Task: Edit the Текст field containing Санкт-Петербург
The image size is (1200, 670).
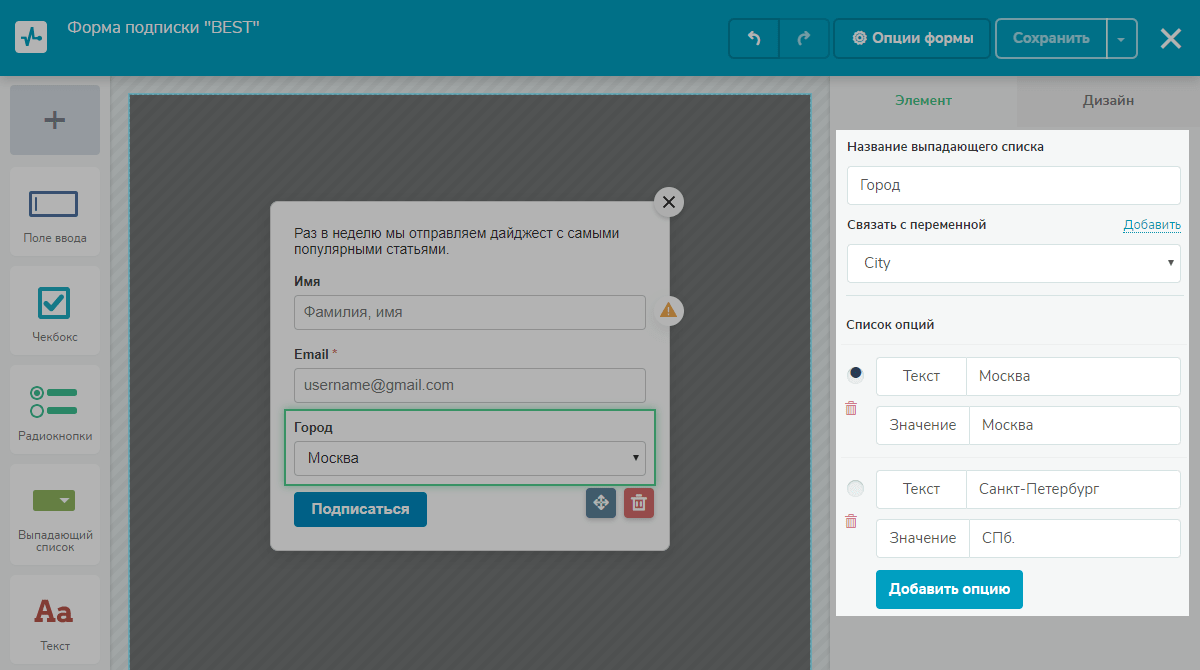Action: tap(1073, 489)
